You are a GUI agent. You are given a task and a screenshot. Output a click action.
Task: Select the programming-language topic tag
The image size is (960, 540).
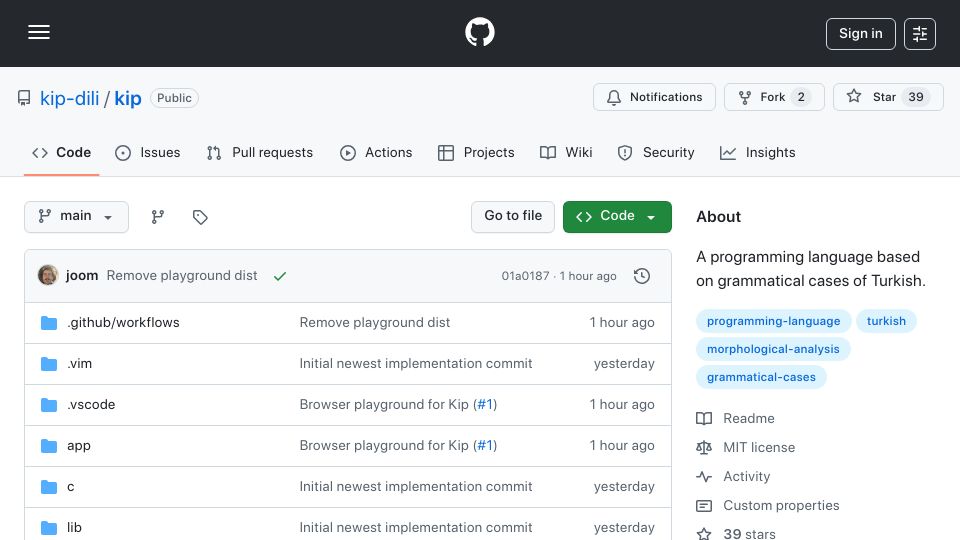click(x=773, y=321)
